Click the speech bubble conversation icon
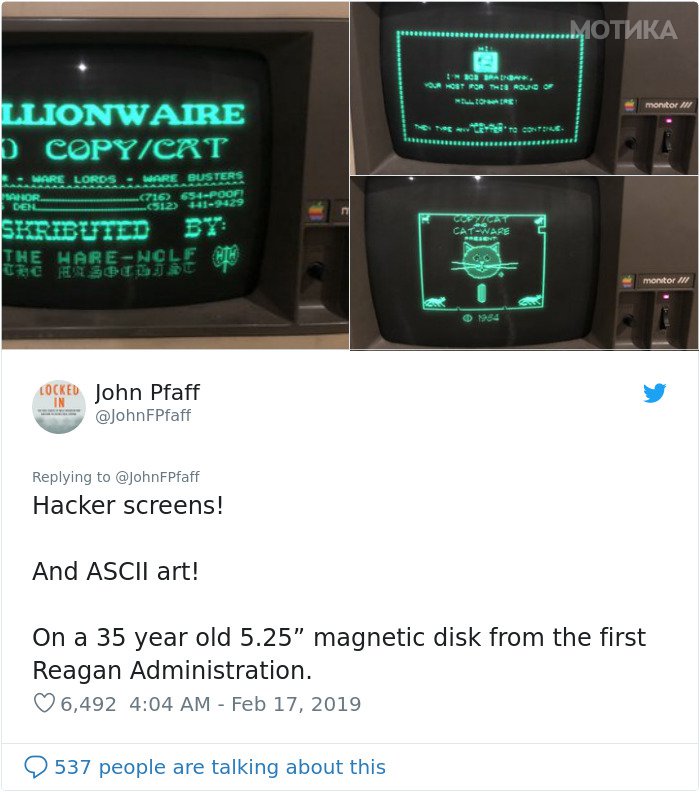 coord(36,767)
